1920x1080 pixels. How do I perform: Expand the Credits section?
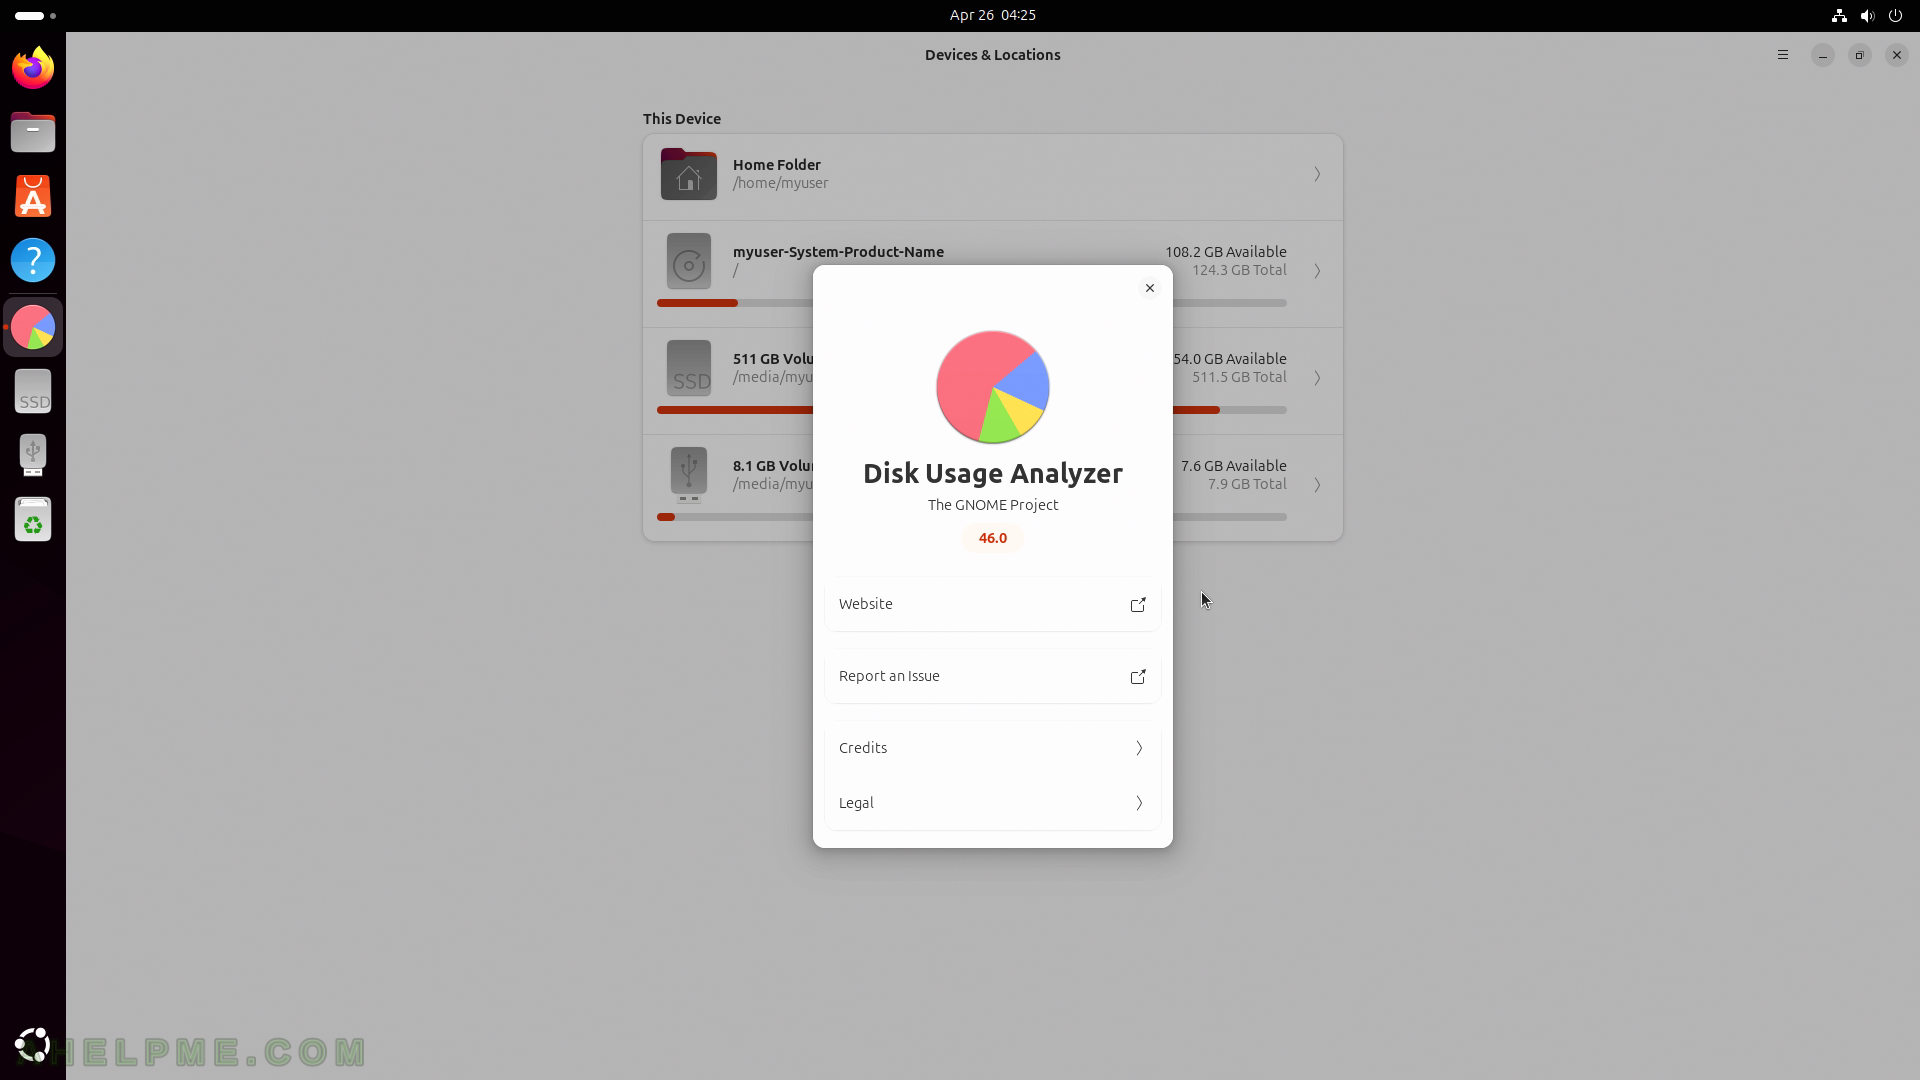(x=992, y=748)
